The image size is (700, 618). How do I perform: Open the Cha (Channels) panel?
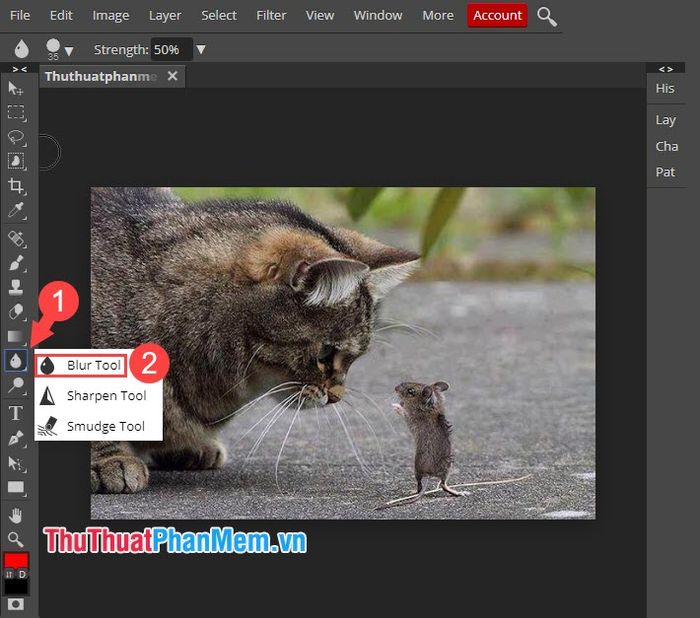tap(667, 146)
